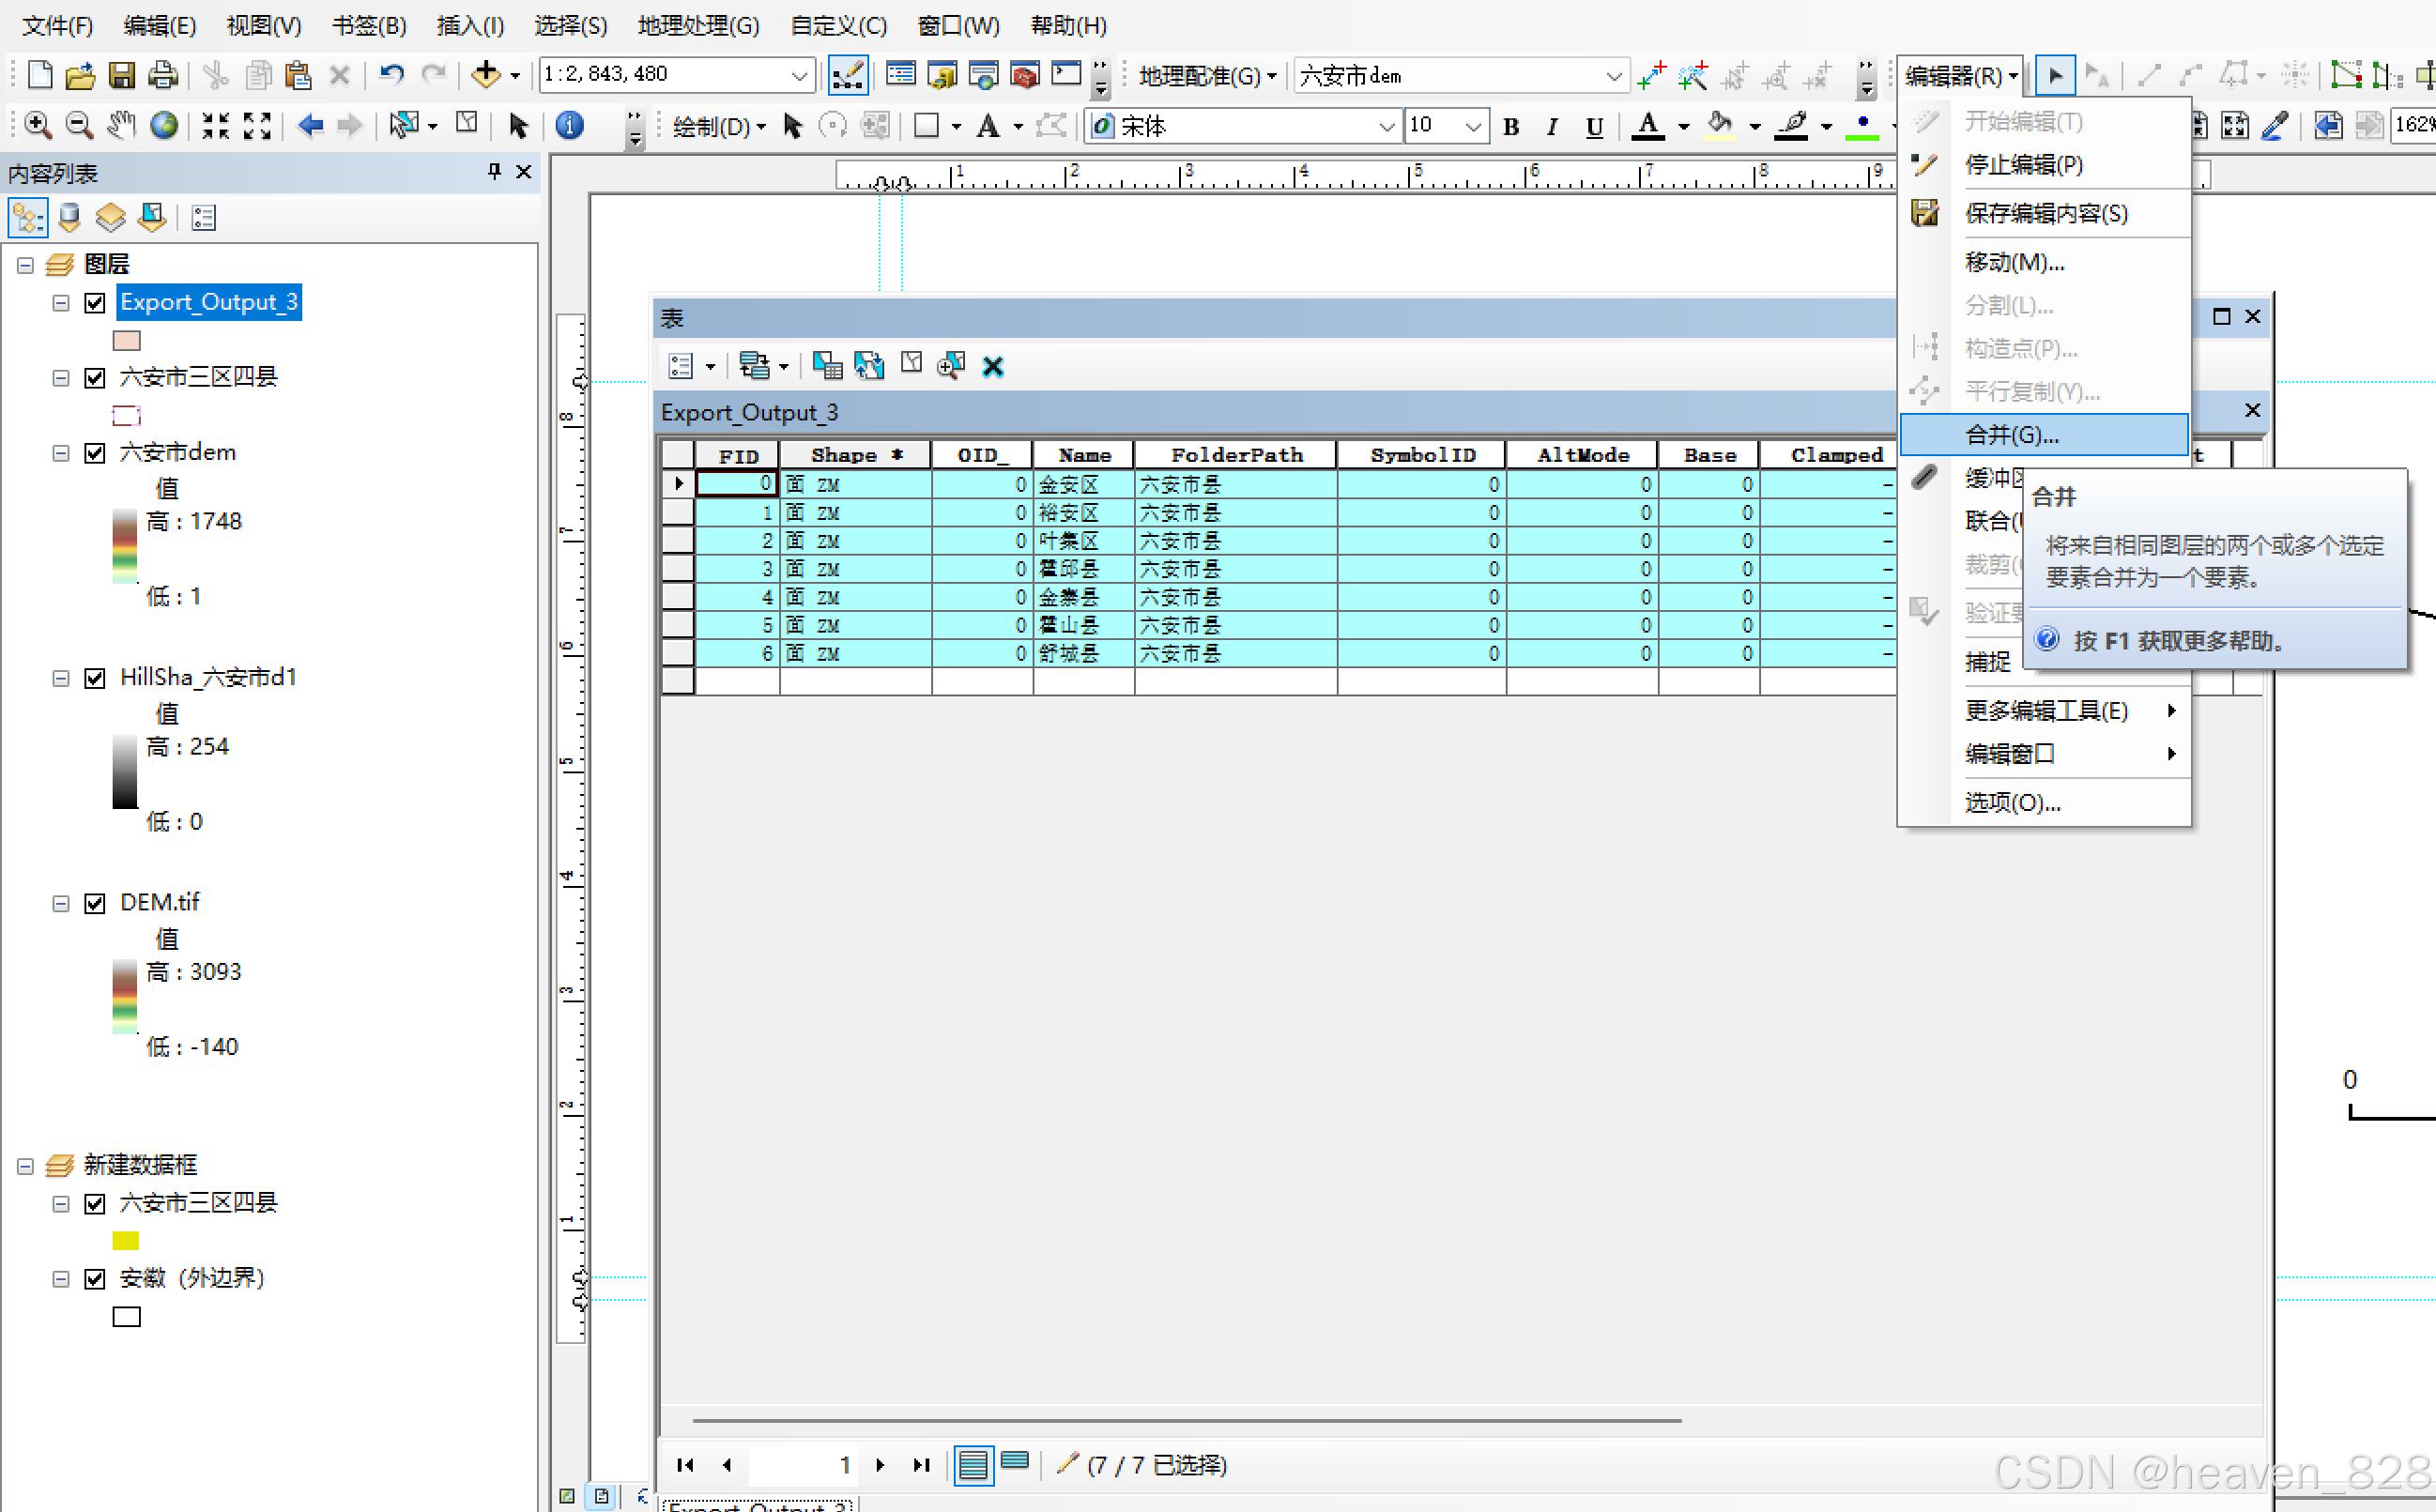2436x1512 pixels.
Task: Click the Undo arrow icon
Action: 391,75
